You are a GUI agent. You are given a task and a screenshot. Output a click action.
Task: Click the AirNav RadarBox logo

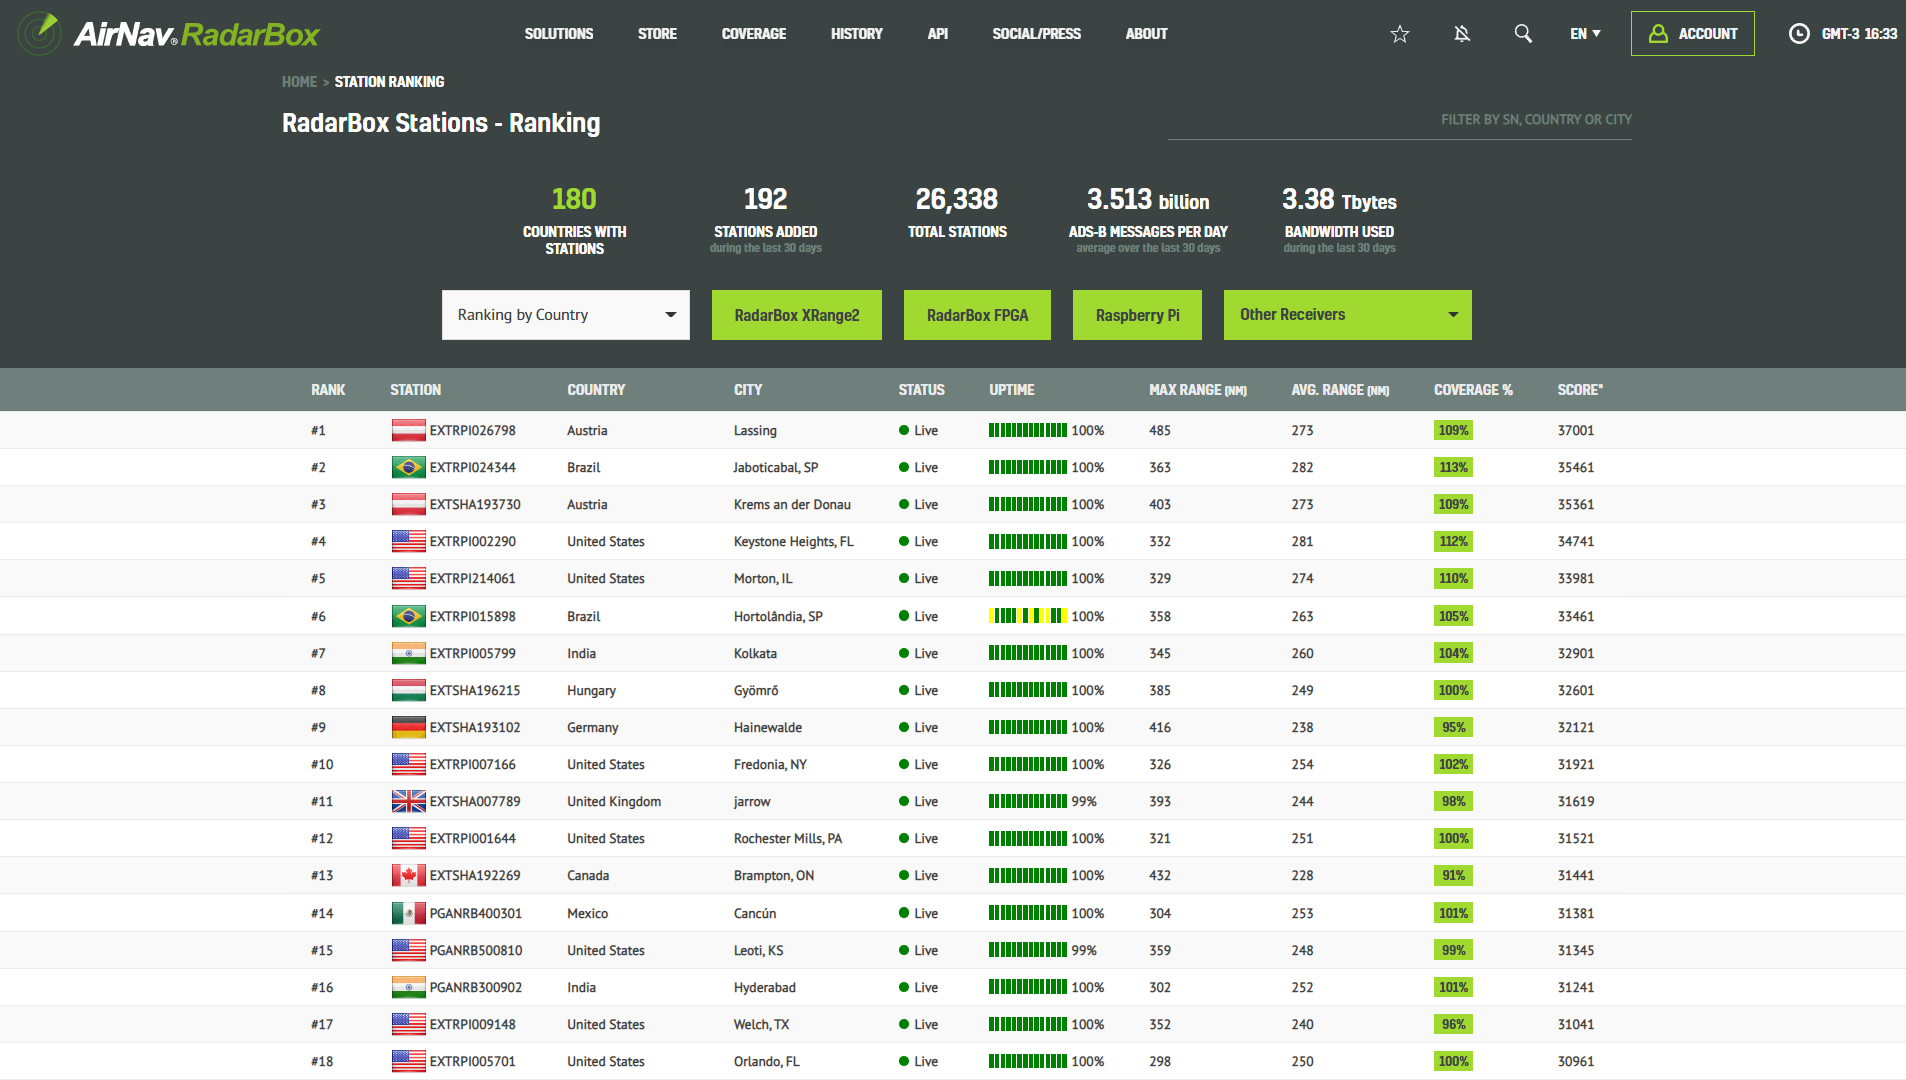point(168,34)
